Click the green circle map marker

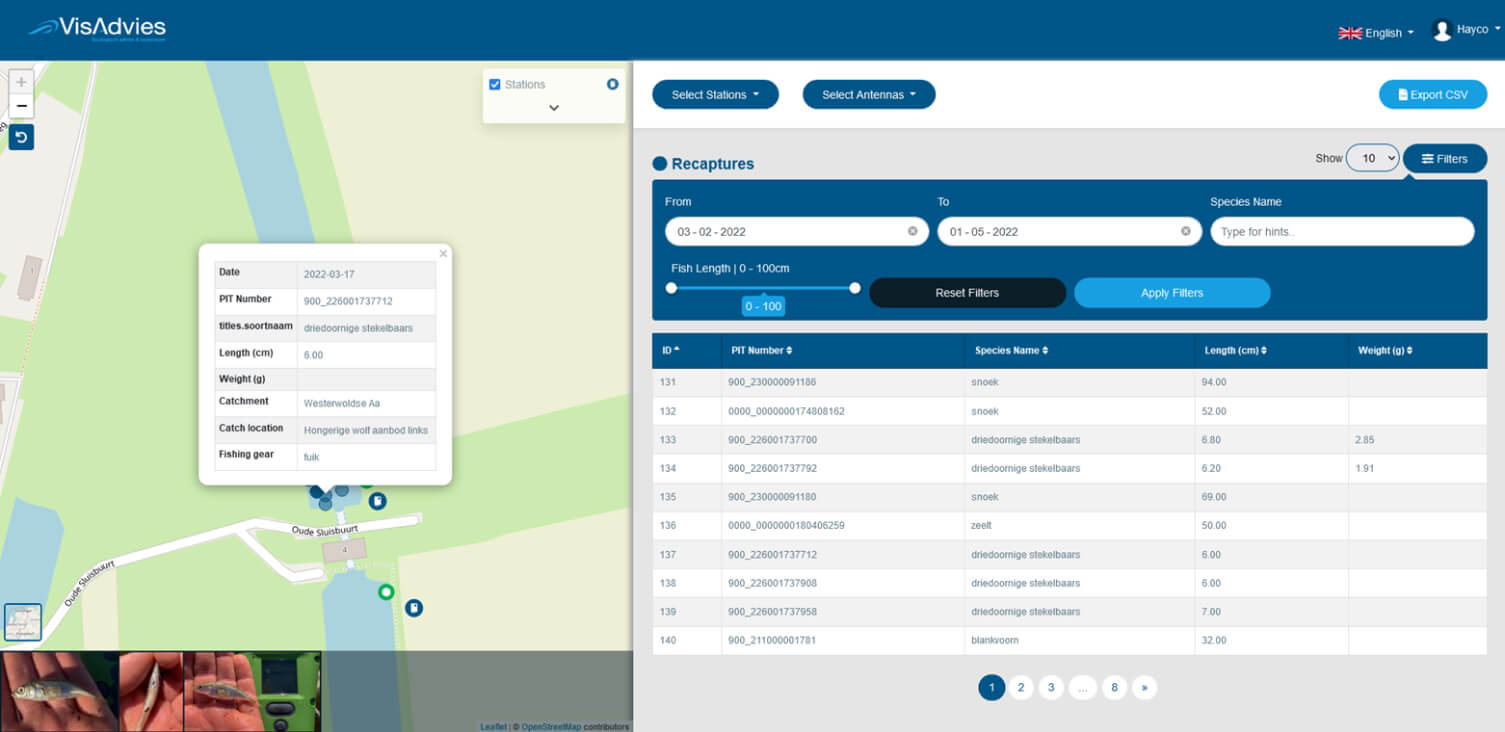(386, 592)
